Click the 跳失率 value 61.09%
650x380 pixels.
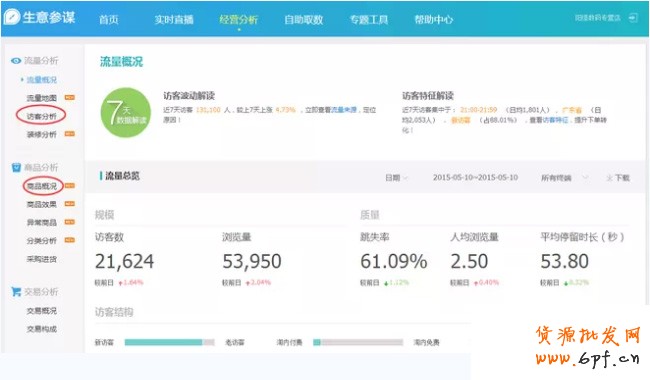(x=393, y=261)
